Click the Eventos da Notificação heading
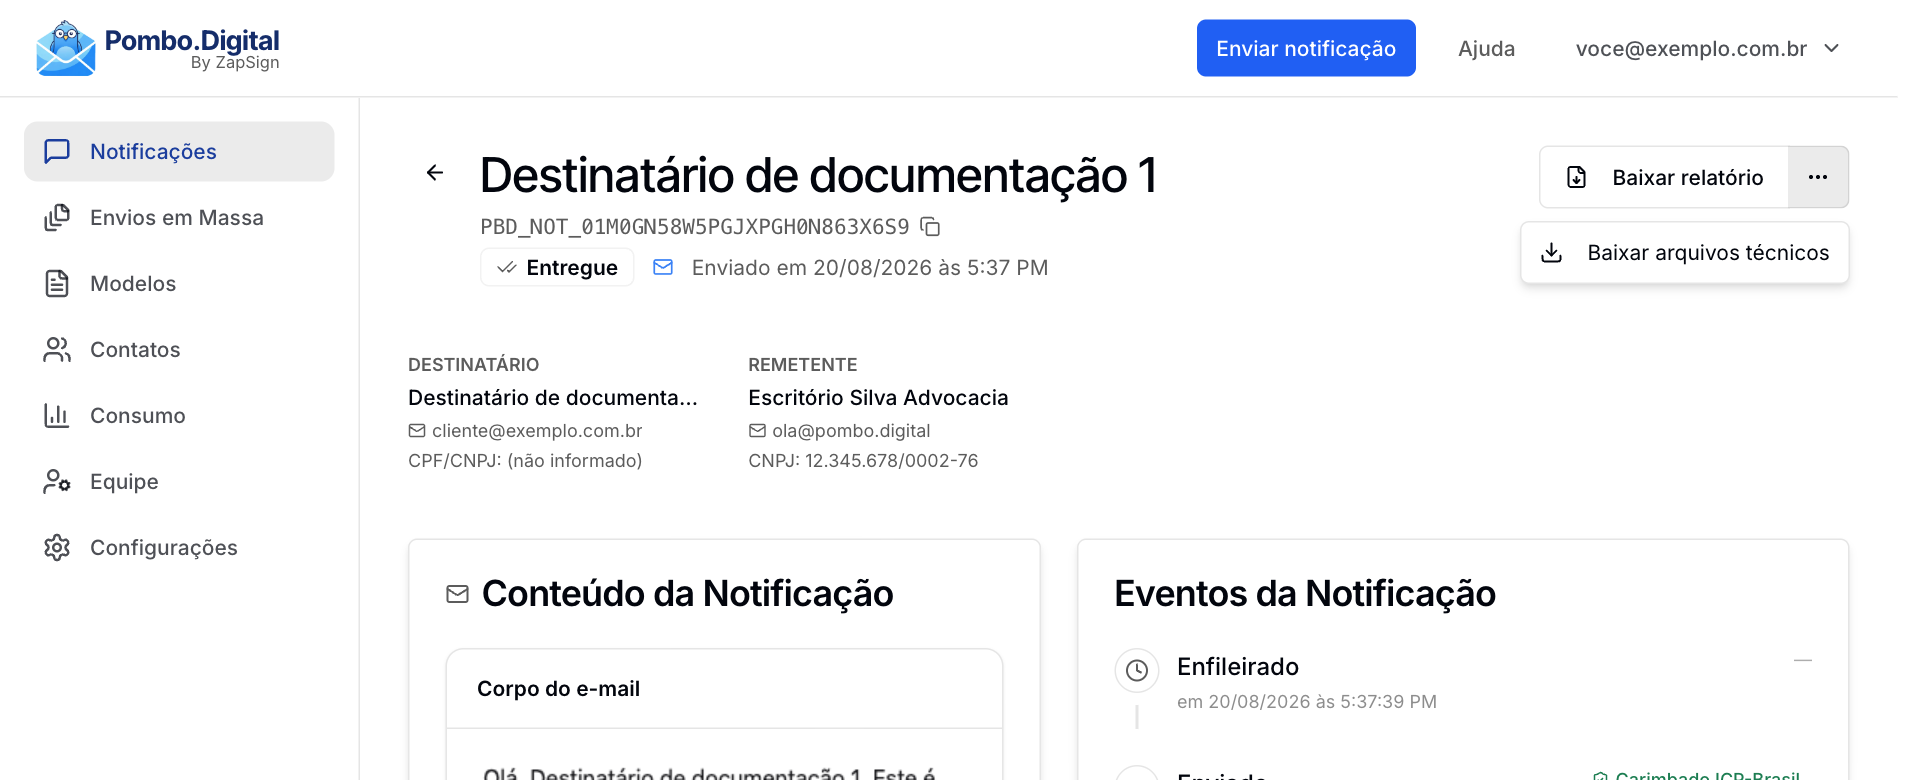The image size is (1920, 780). (1305, 593)
